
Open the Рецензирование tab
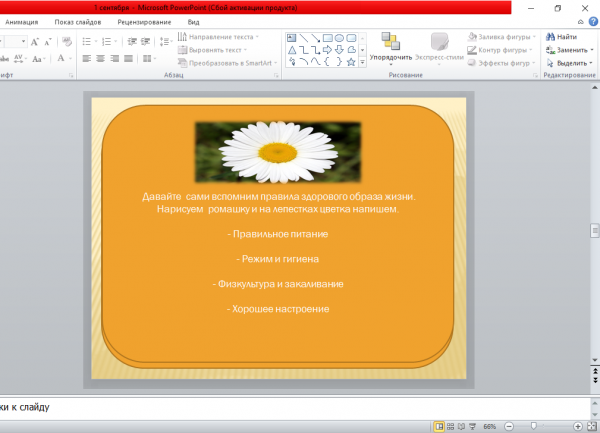point(144,21)
